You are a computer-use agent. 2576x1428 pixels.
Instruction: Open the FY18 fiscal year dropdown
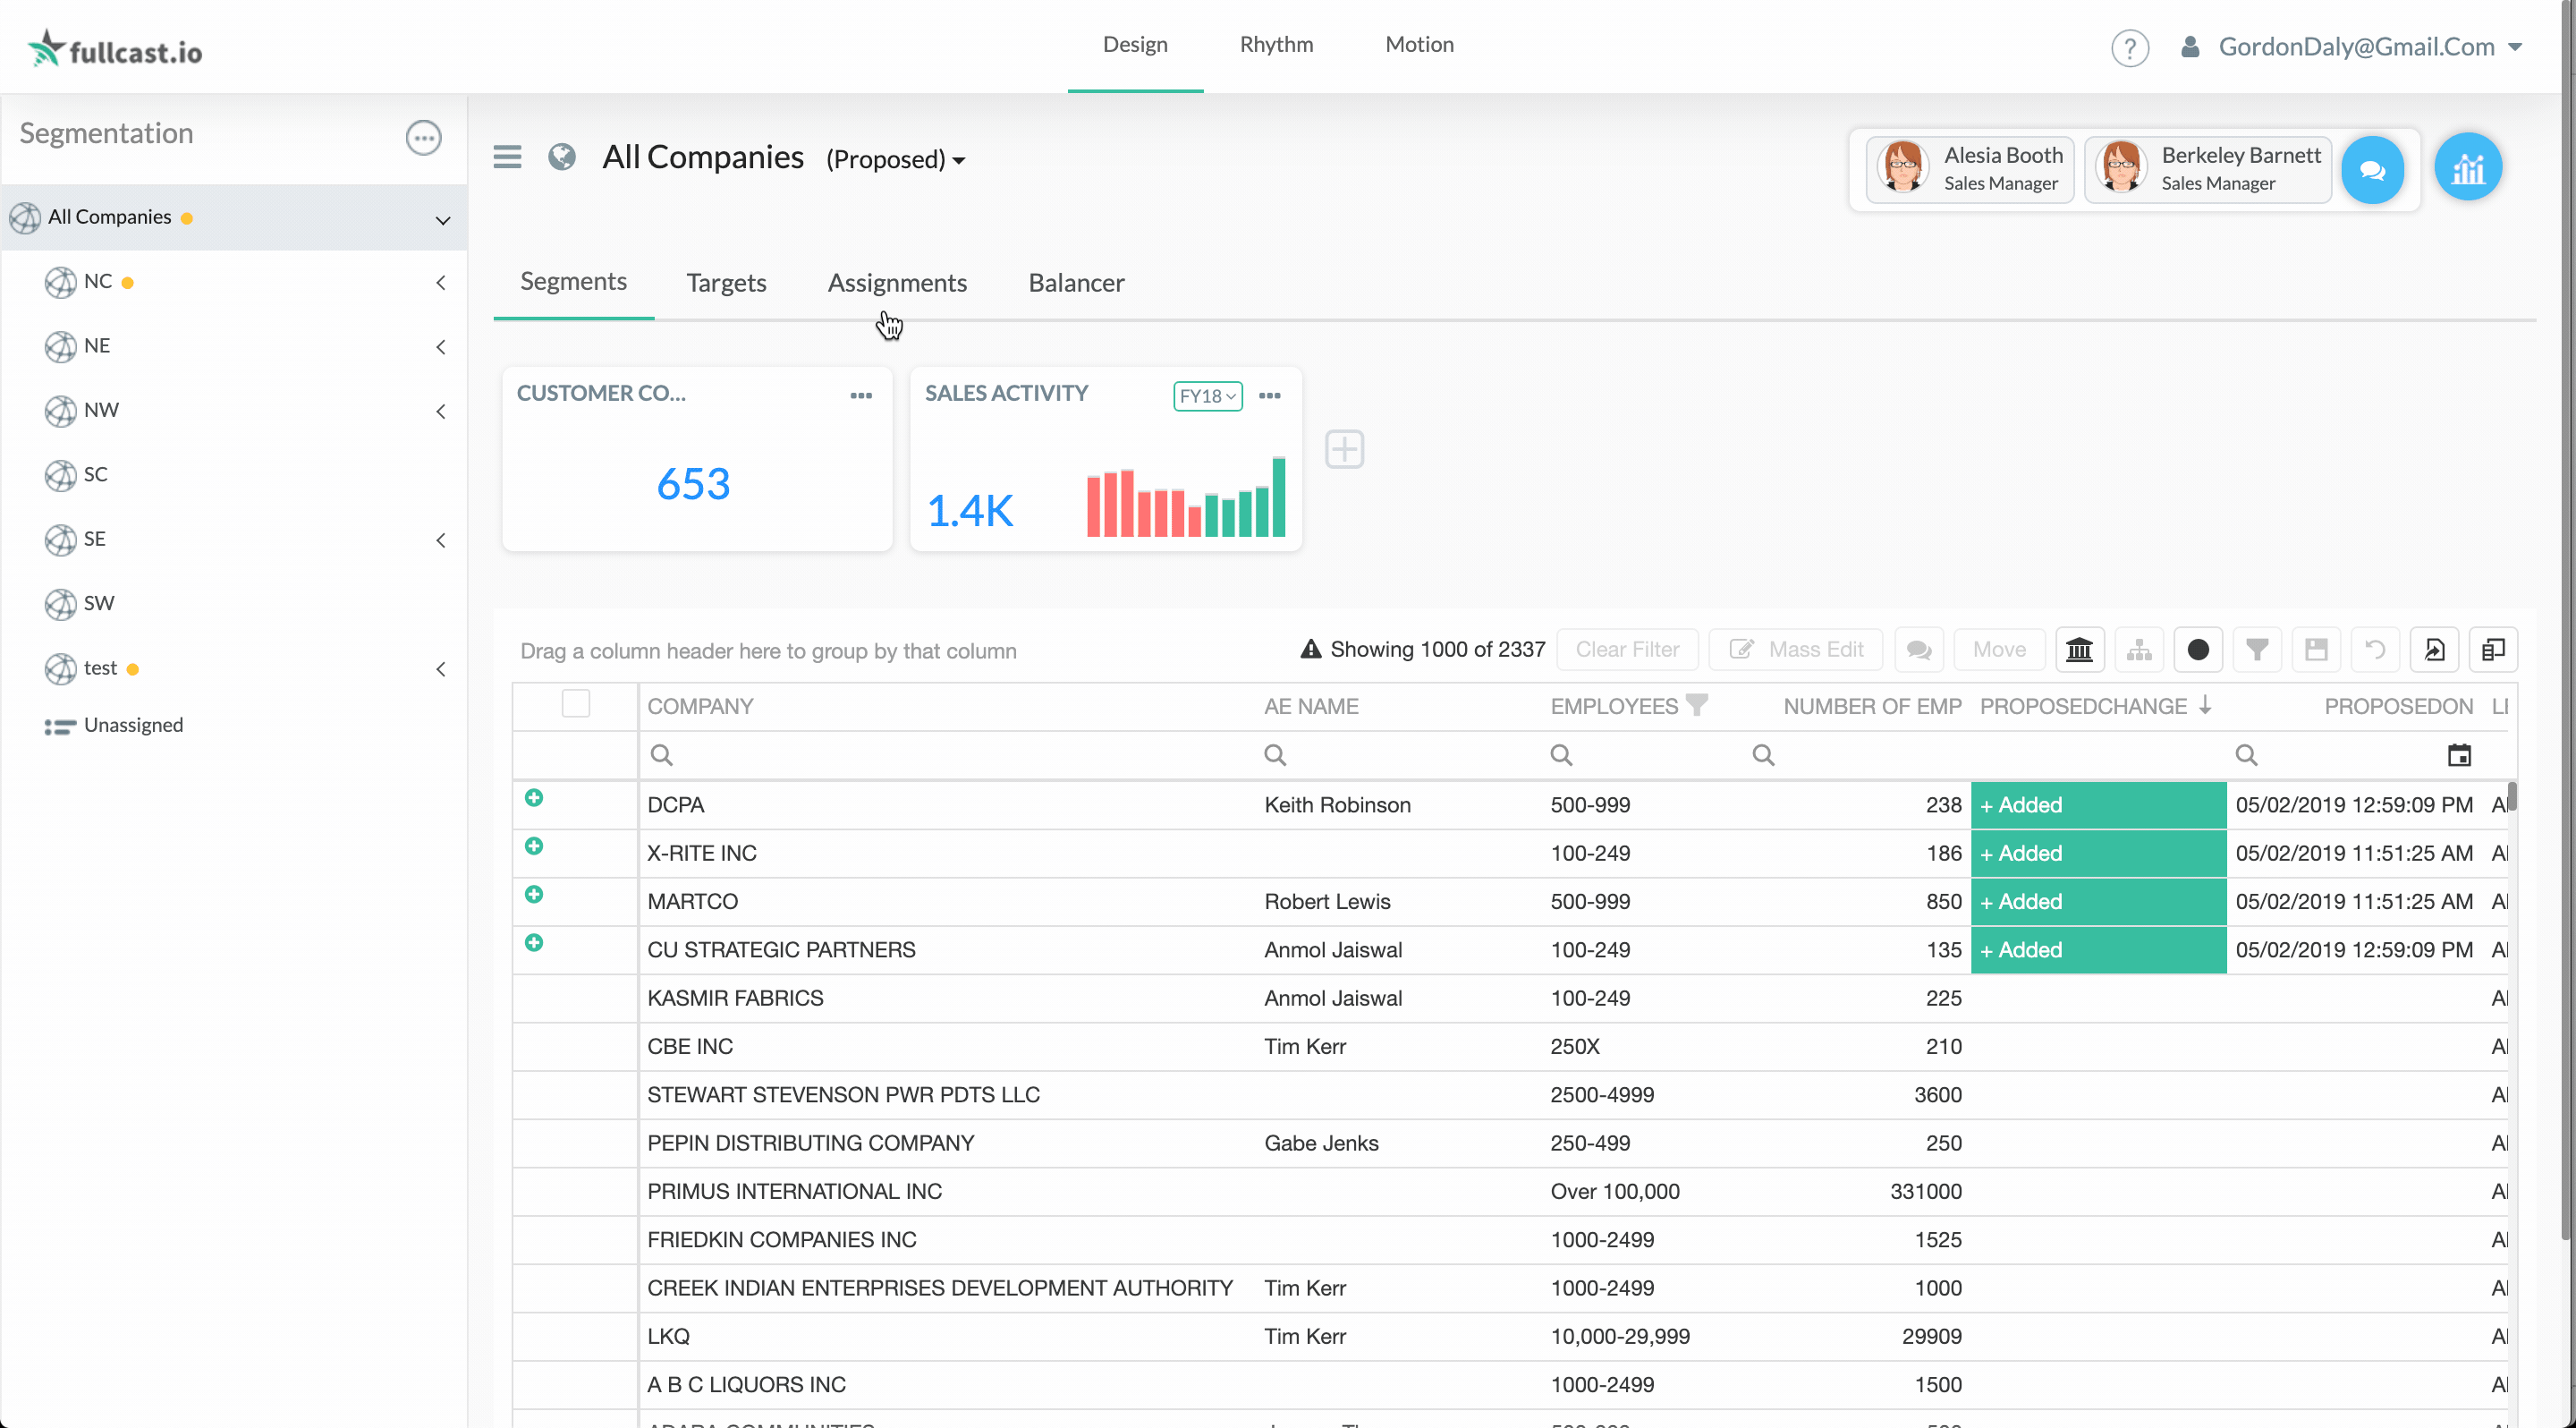pos(1207,396)
